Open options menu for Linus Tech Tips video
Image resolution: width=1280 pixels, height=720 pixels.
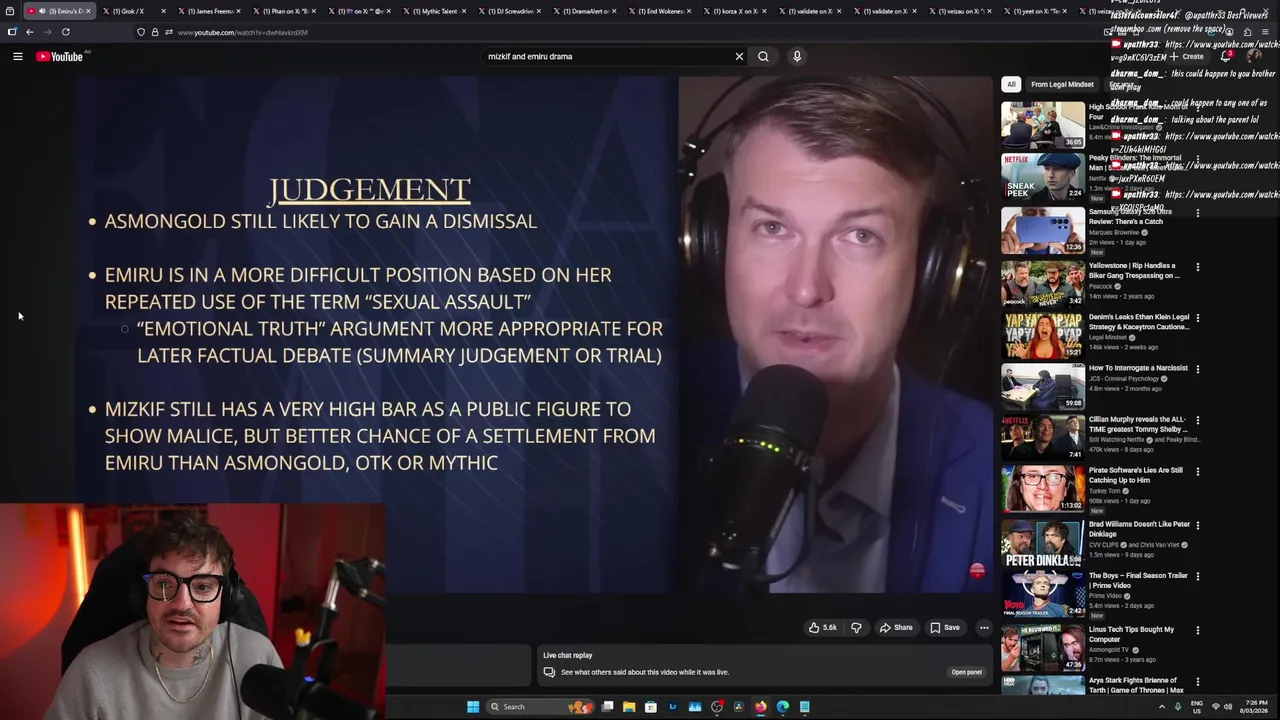tap(1198, 630)
